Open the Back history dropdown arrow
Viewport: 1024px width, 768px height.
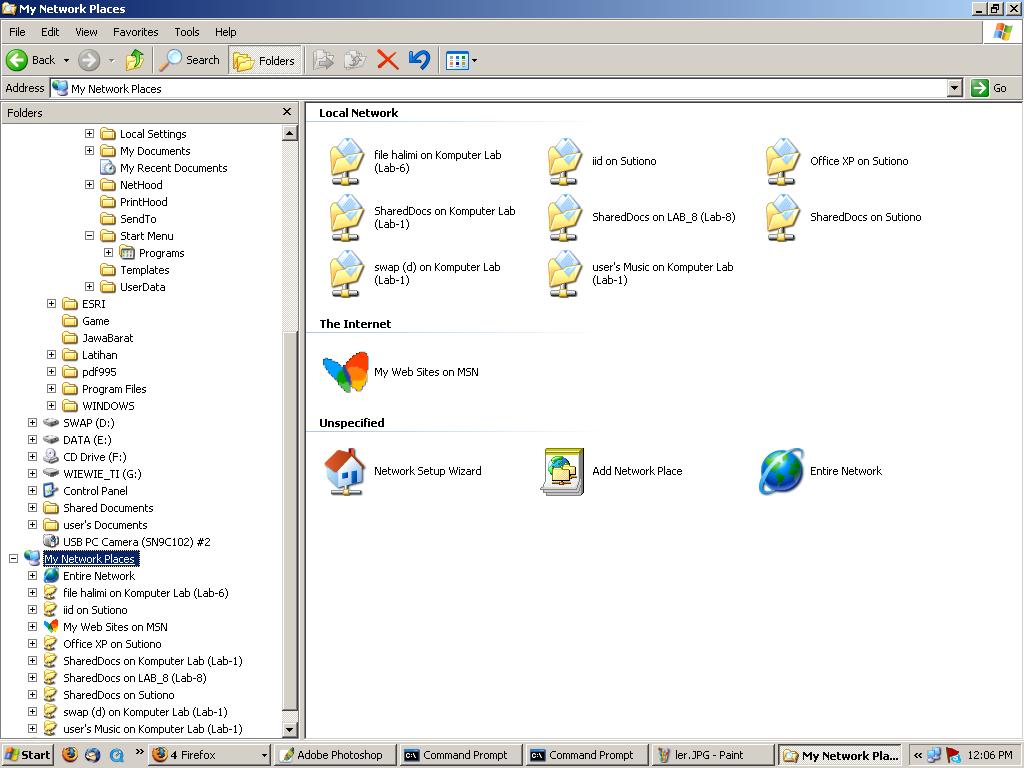click(x=66, y=61)
